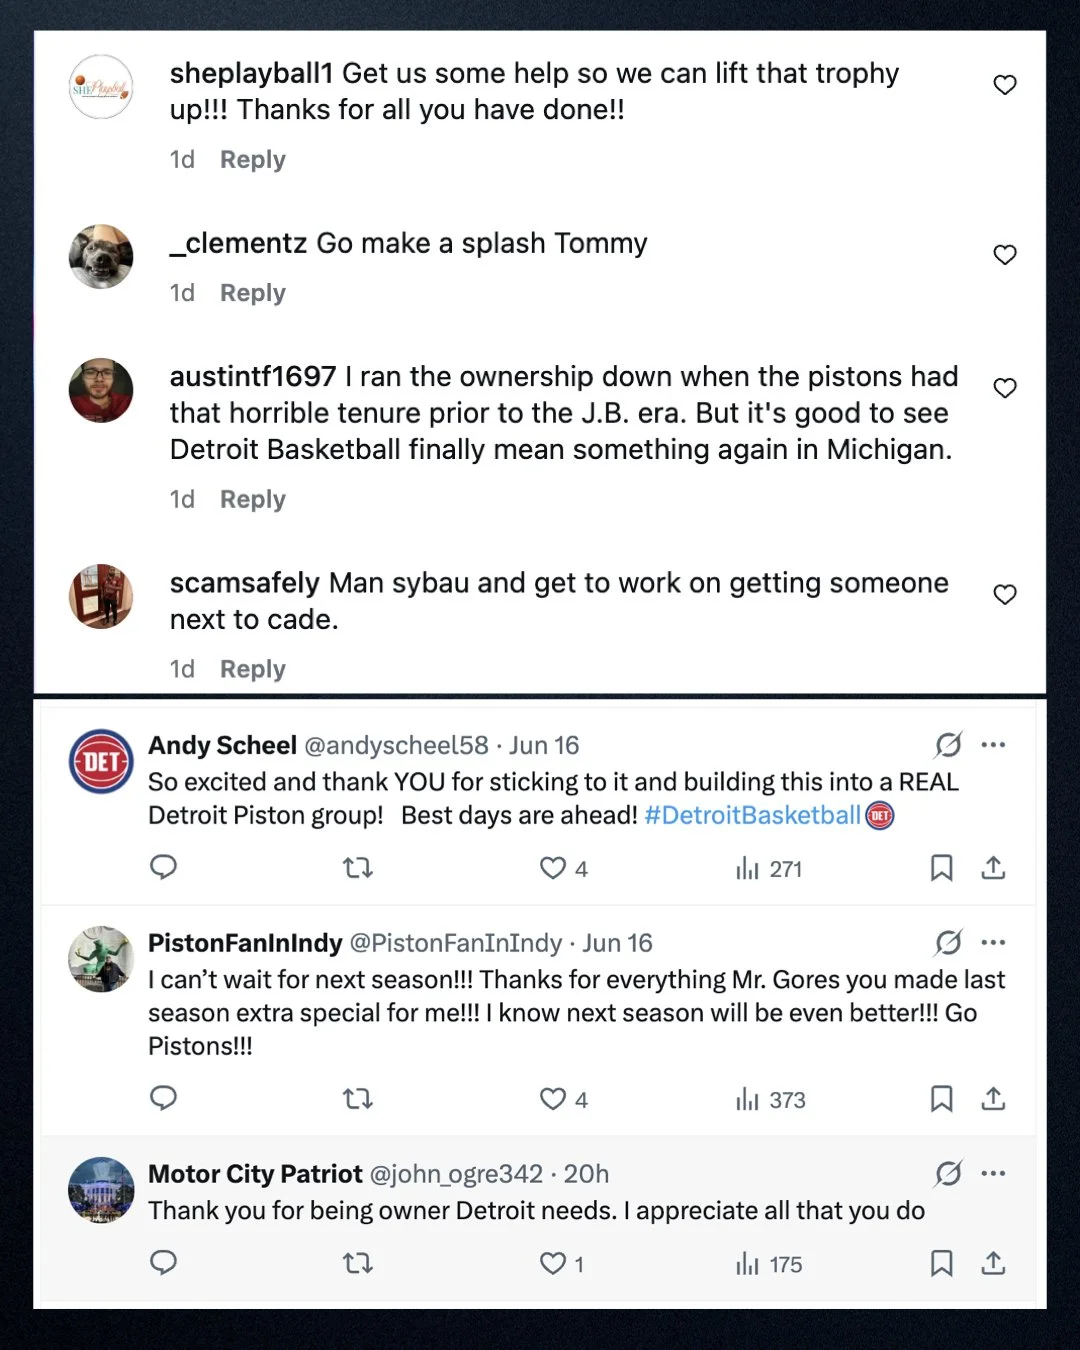The height and width of the screenshot is (1350, 1080).
Task: Open more options on Andy Scheel tweet
Action: pos(993,745)
